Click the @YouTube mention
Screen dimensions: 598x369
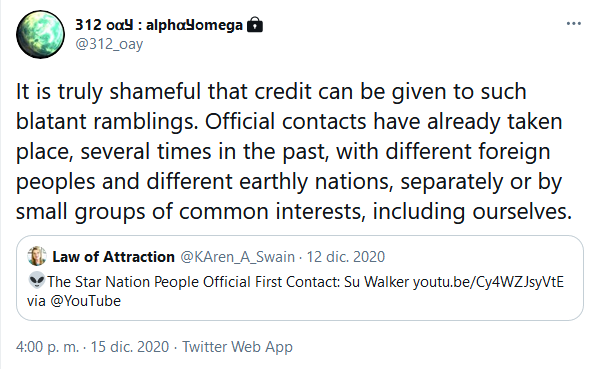(85, 301)
